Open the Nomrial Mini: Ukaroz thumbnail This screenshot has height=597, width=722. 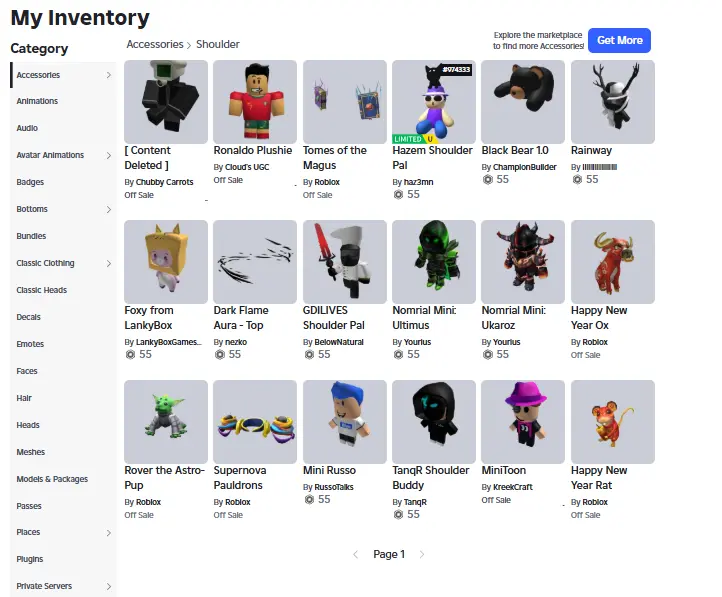(x=523, y=261)
